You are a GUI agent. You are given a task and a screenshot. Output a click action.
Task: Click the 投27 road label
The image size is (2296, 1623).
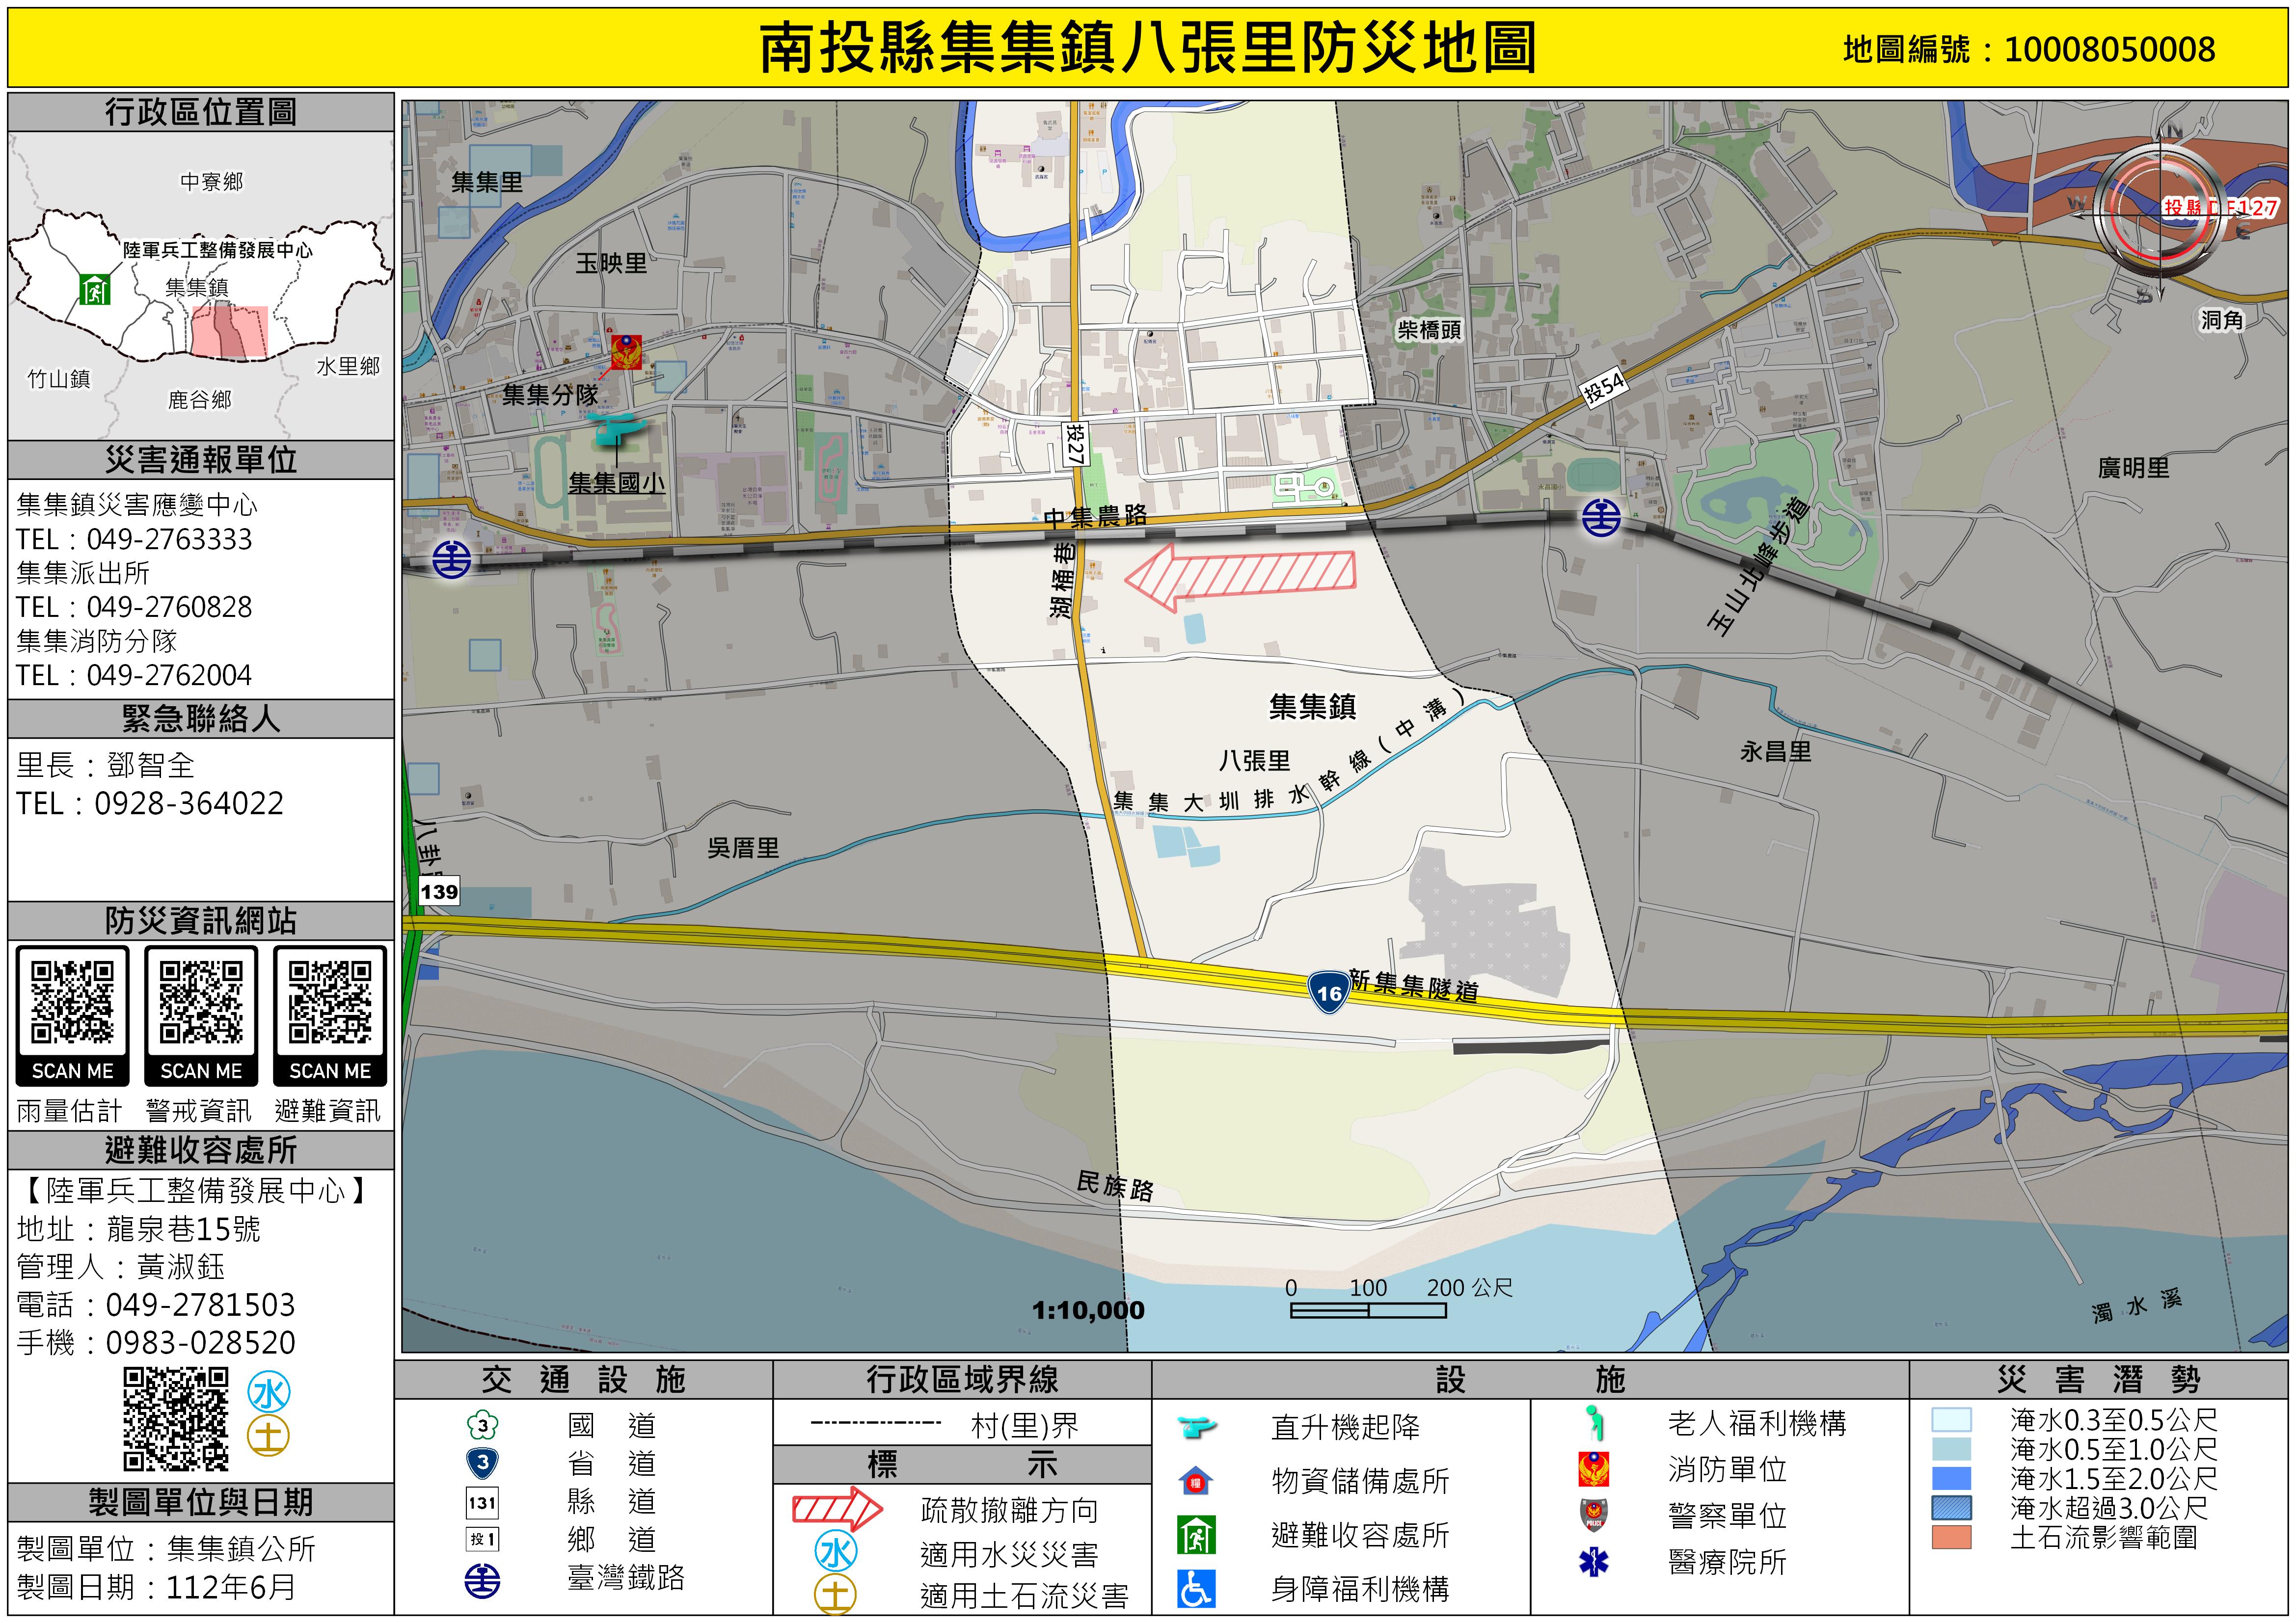pyautogui.click(x=1075, y=444)
